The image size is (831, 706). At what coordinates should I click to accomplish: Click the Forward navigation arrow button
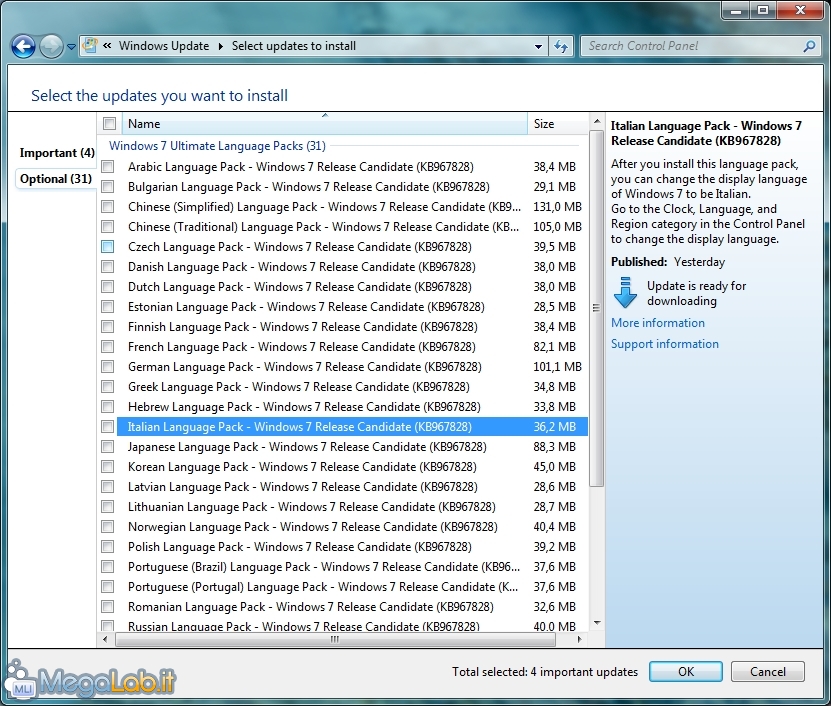(51, 46)
